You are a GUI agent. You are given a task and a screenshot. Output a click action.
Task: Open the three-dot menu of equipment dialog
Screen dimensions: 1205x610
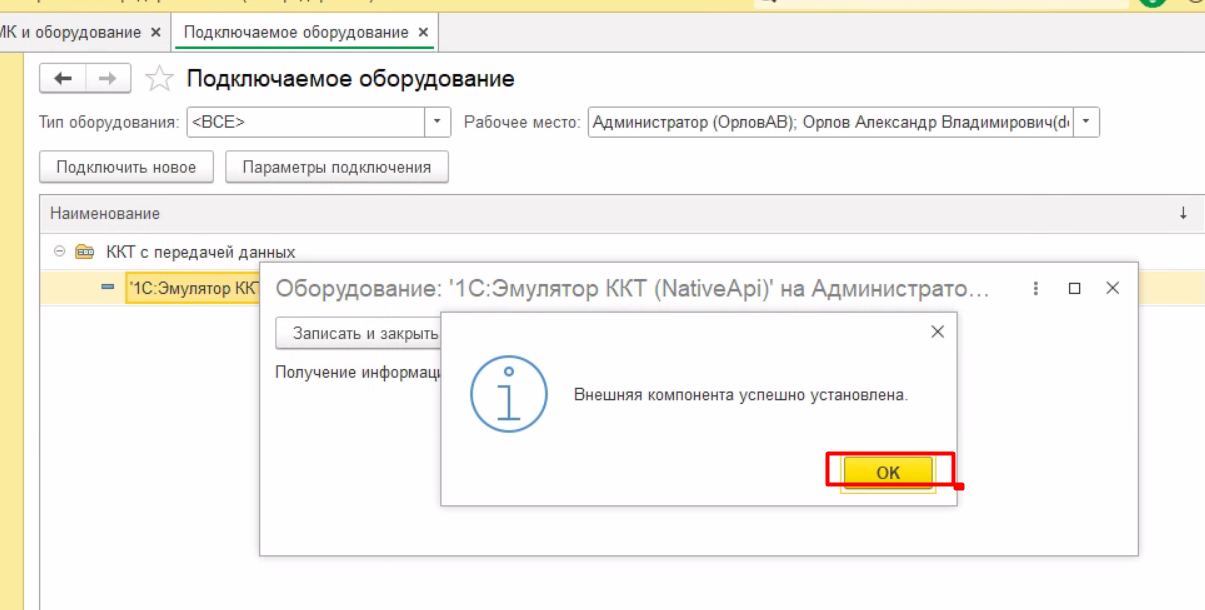click(x=1036, y=288)
